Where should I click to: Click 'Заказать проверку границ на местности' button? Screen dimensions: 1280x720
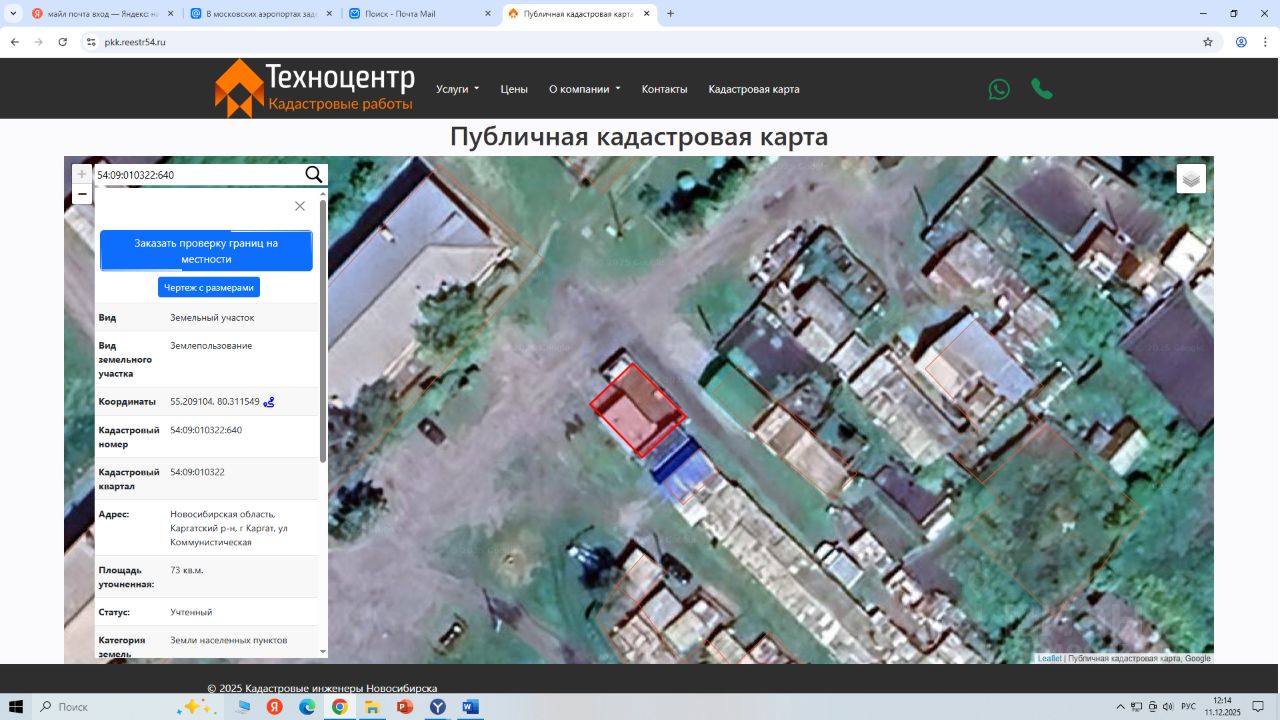[206, 251]
